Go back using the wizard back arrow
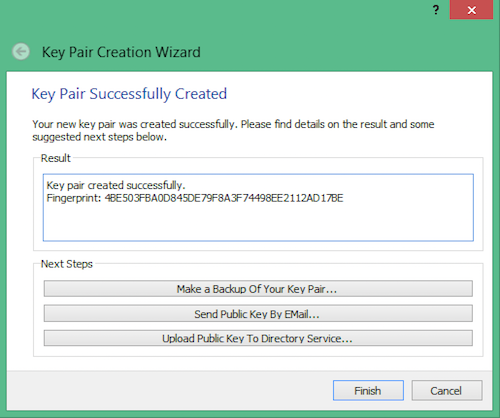The height and width of the screenshot is (418, 500). click(x=21, y=52)
